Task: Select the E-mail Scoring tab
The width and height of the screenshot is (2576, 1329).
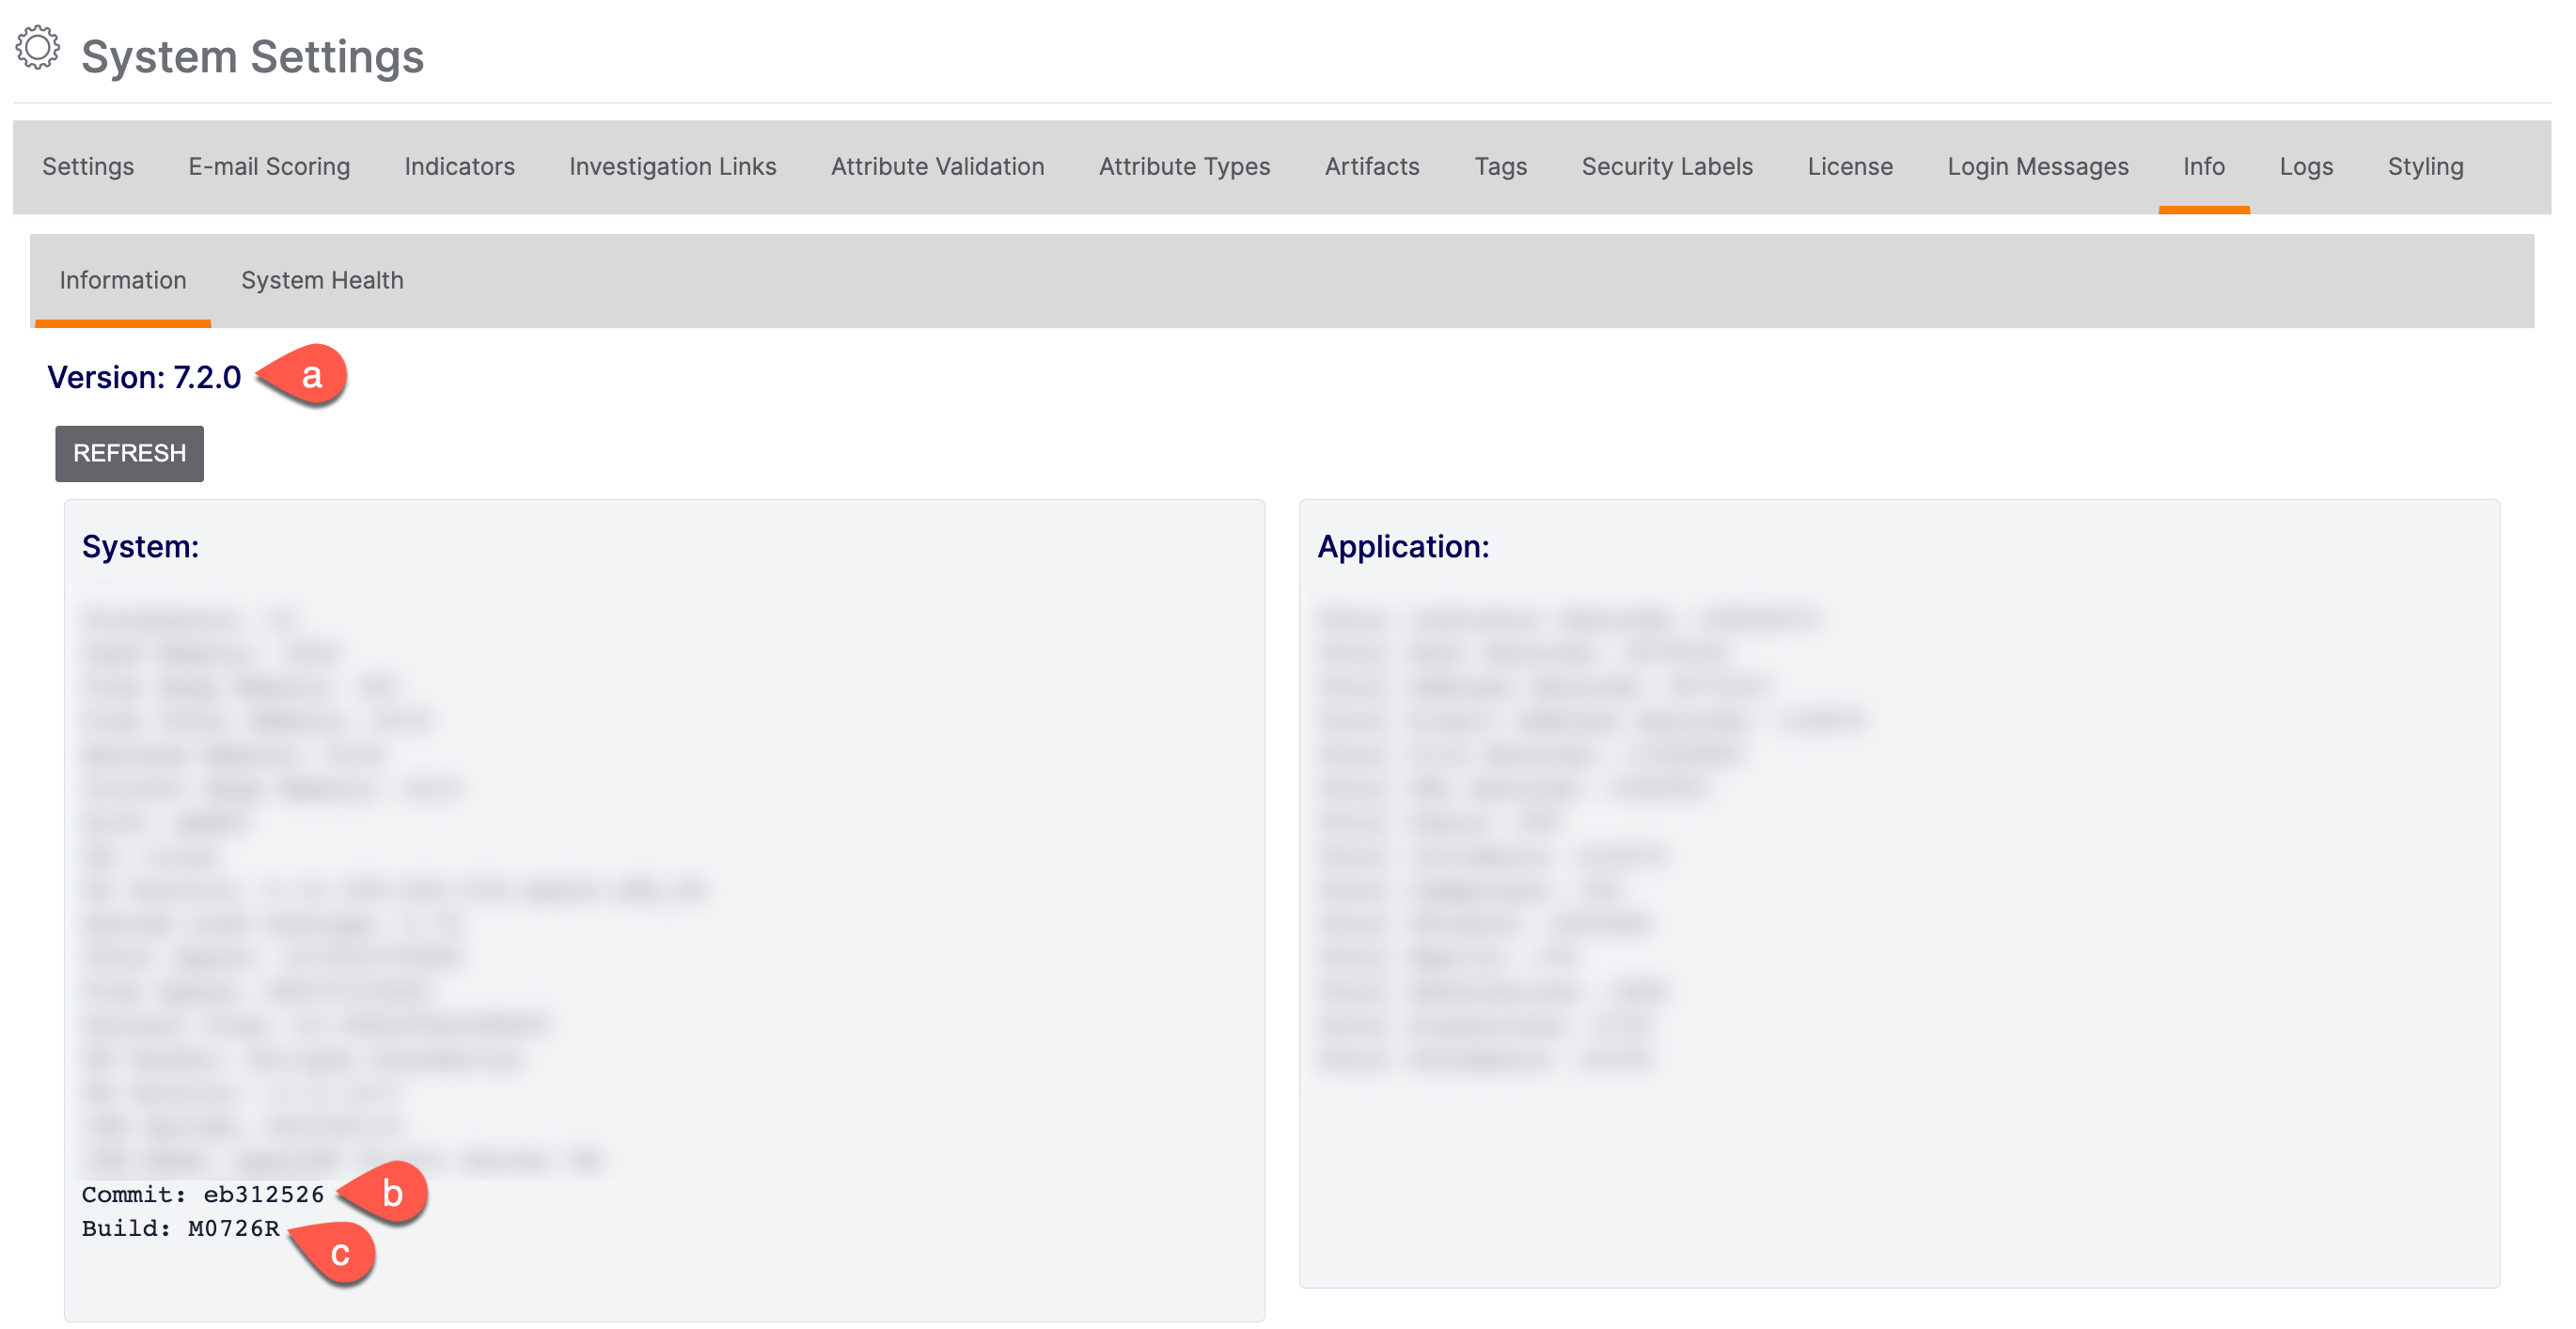Action: pos(270,164)
